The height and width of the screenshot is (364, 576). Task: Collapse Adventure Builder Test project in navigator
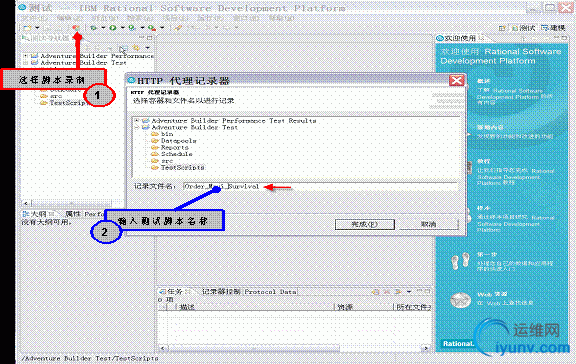[25, 63]
